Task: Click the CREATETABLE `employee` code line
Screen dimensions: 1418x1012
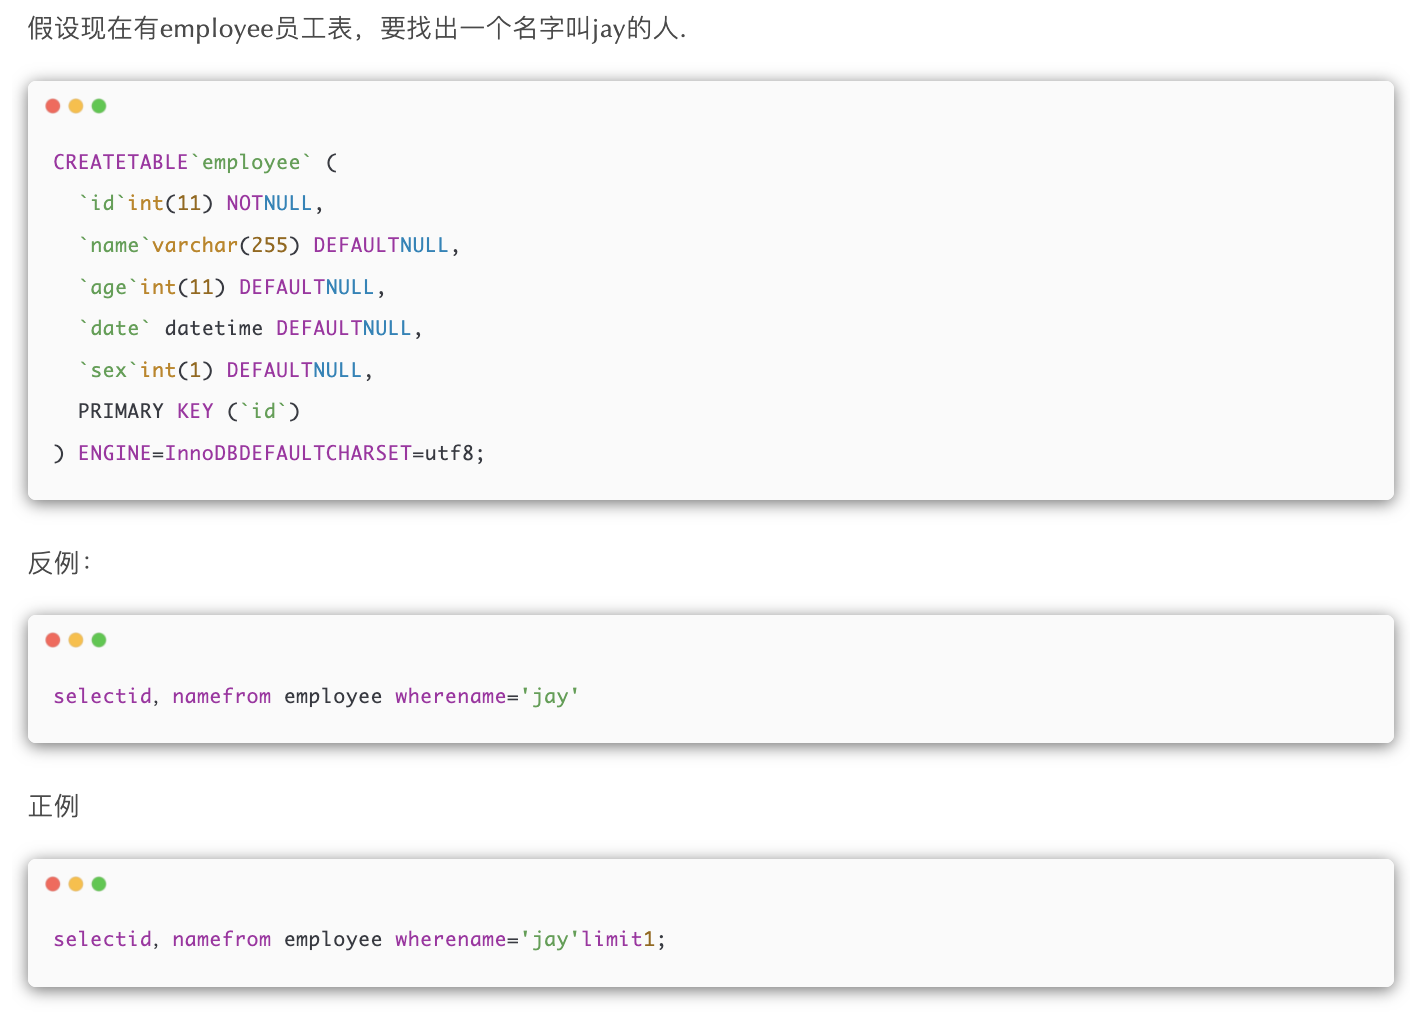Action: (x=195, y=162)
